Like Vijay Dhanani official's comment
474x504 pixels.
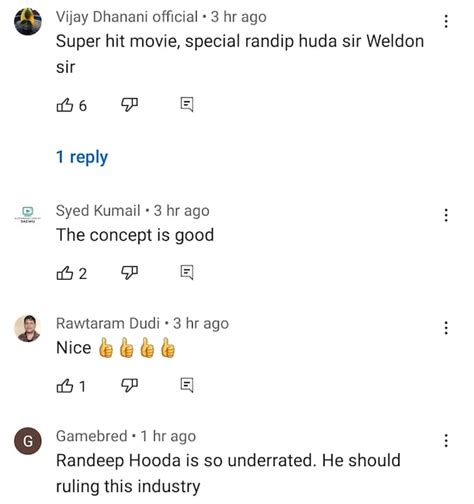(65, 105)
